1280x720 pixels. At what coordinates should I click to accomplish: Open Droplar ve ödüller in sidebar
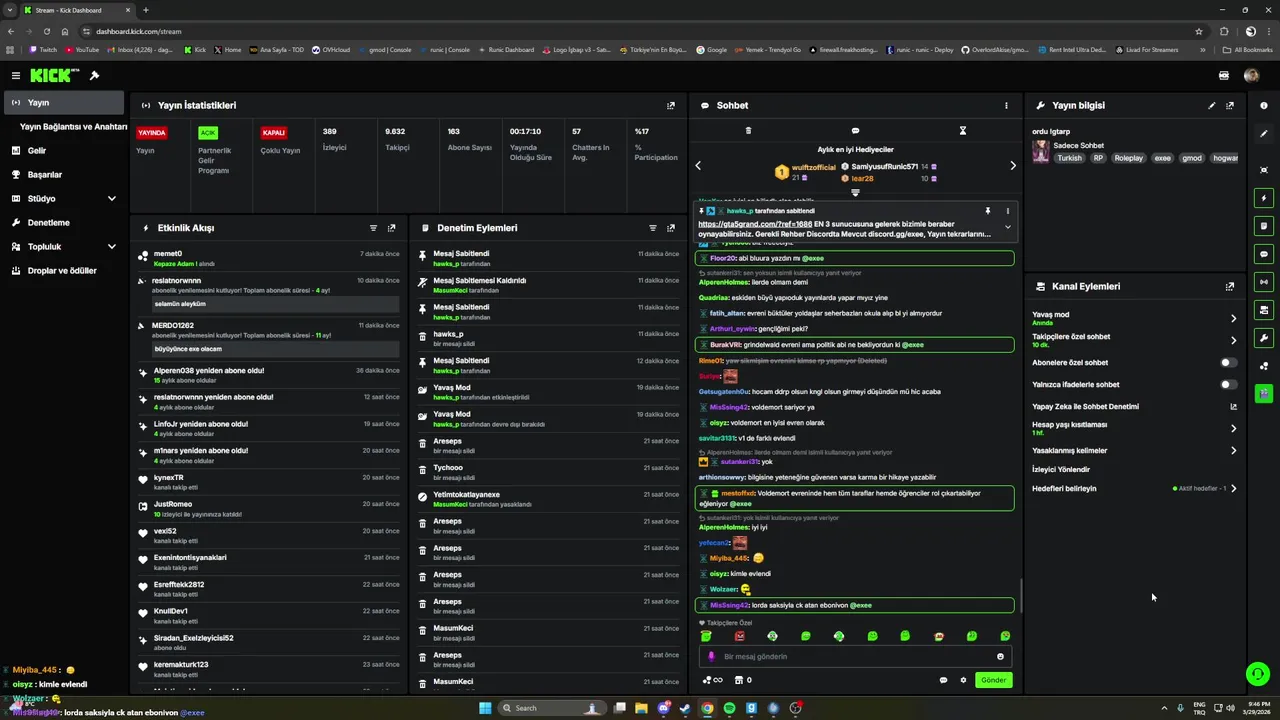pos(64,271)
